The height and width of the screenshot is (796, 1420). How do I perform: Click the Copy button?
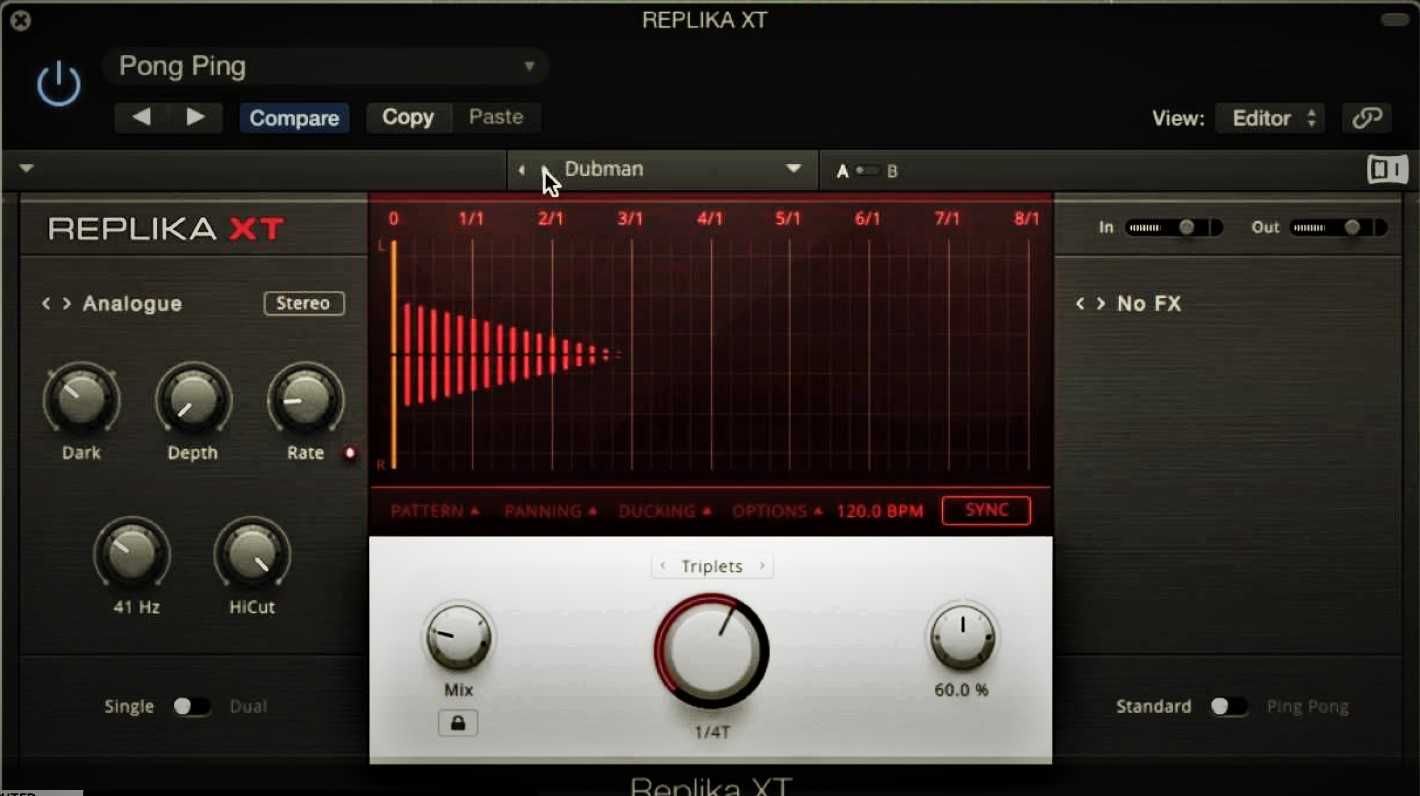[407, 117]
